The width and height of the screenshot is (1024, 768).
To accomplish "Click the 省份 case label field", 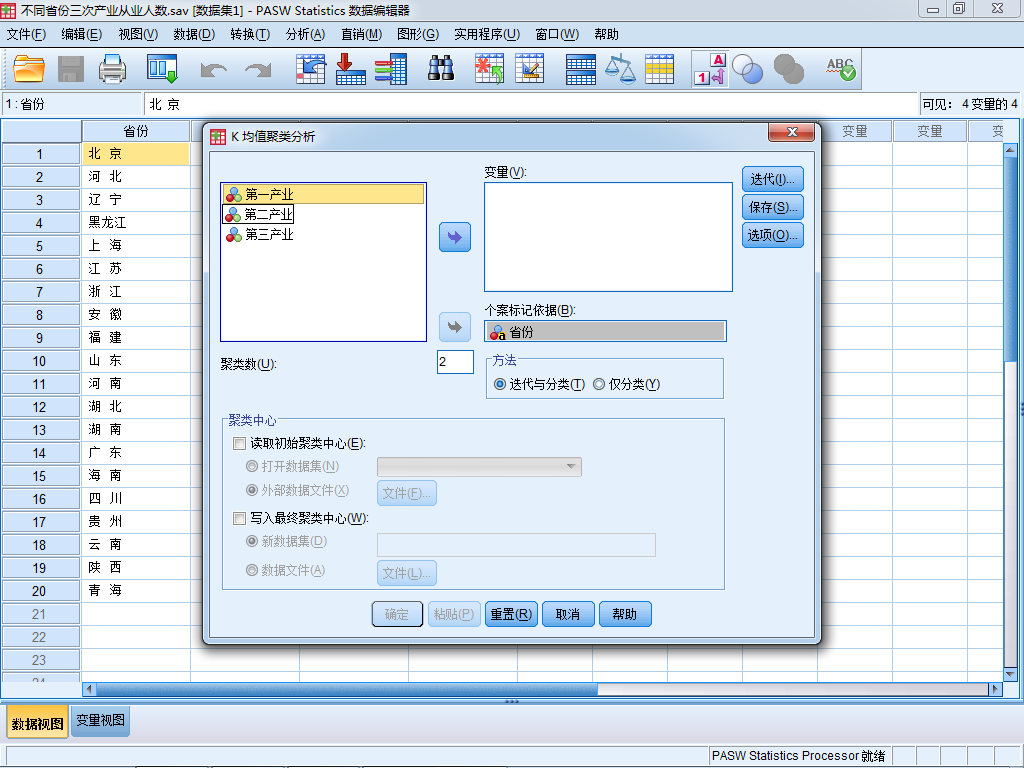I will pos(605,332).
